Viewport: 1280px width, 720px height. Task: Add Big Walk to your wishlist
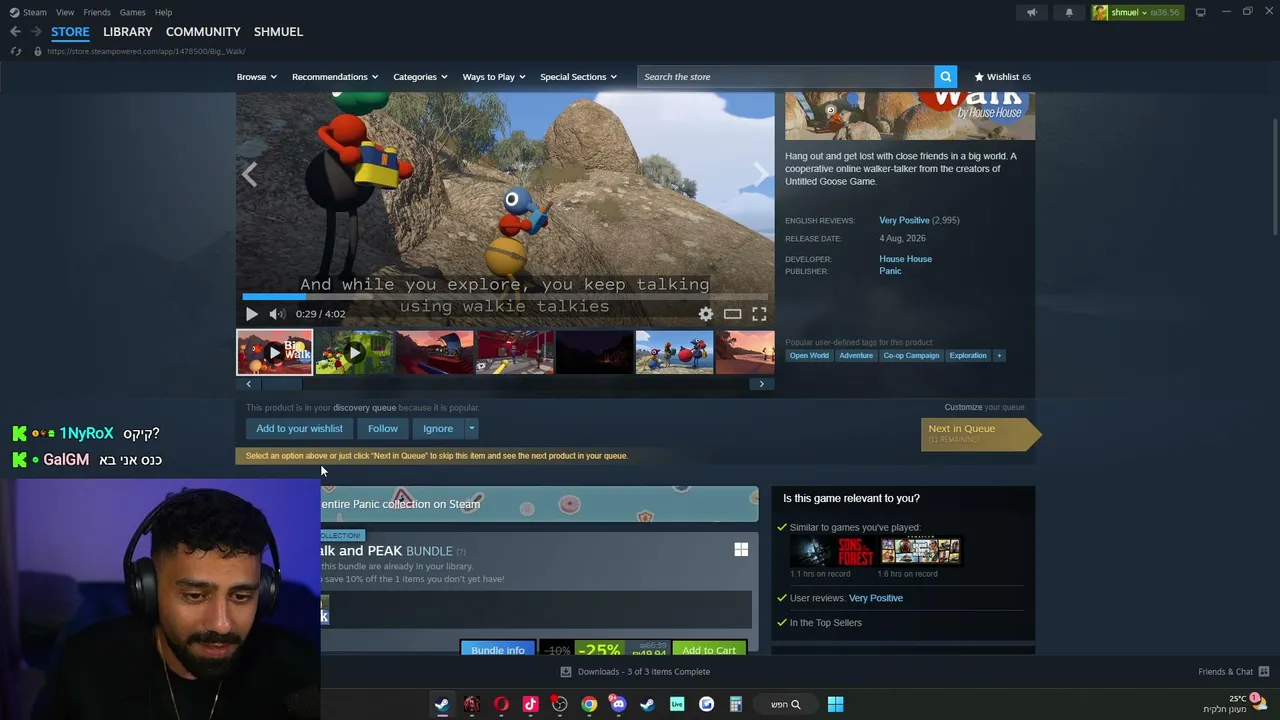pos(299,429)
